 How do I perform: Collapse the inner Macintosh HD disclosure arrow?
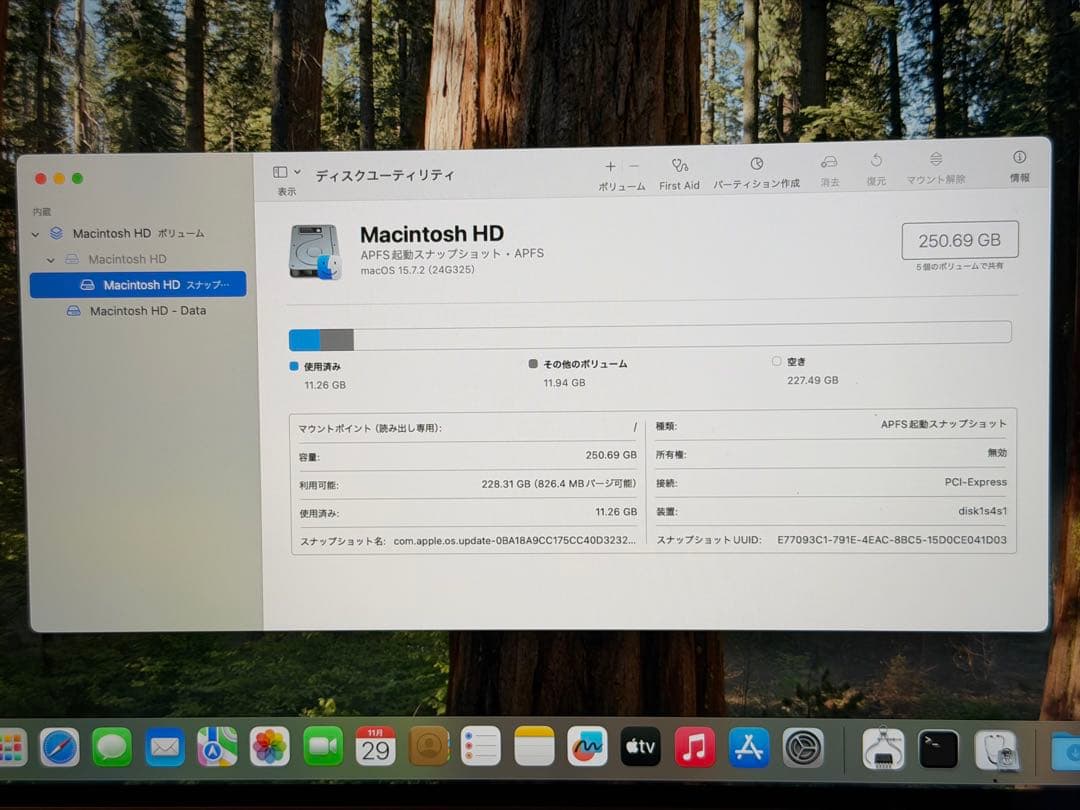click(49, 258)
